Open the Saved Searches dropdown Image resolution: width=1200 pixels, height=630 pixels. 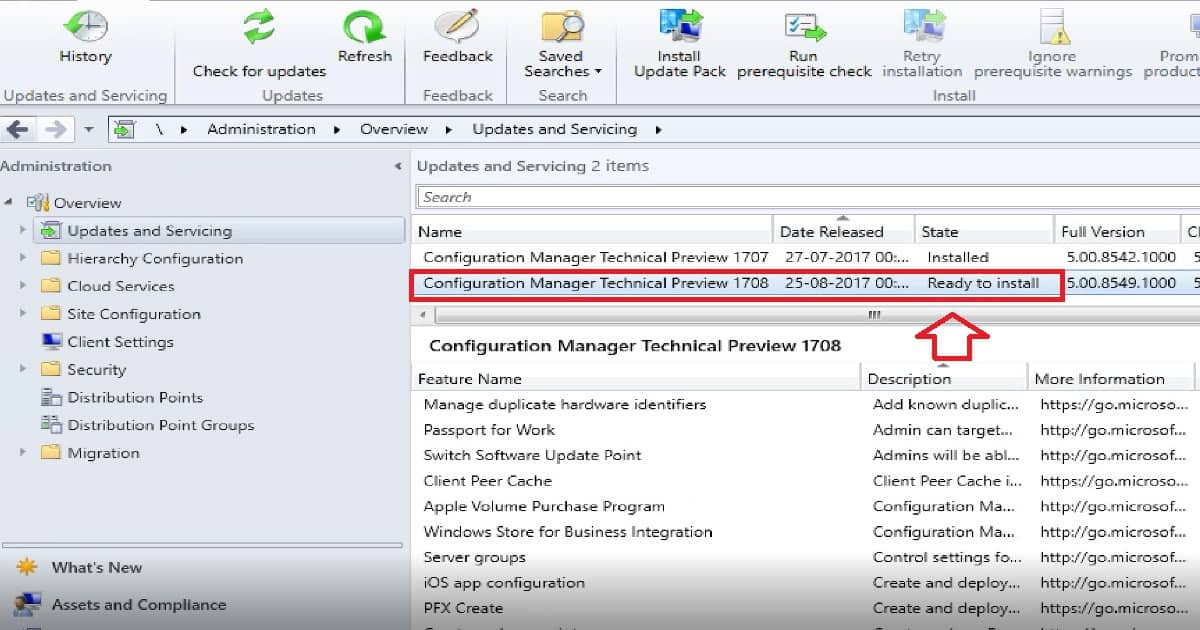pyautogui.click(x=563, y=45)
